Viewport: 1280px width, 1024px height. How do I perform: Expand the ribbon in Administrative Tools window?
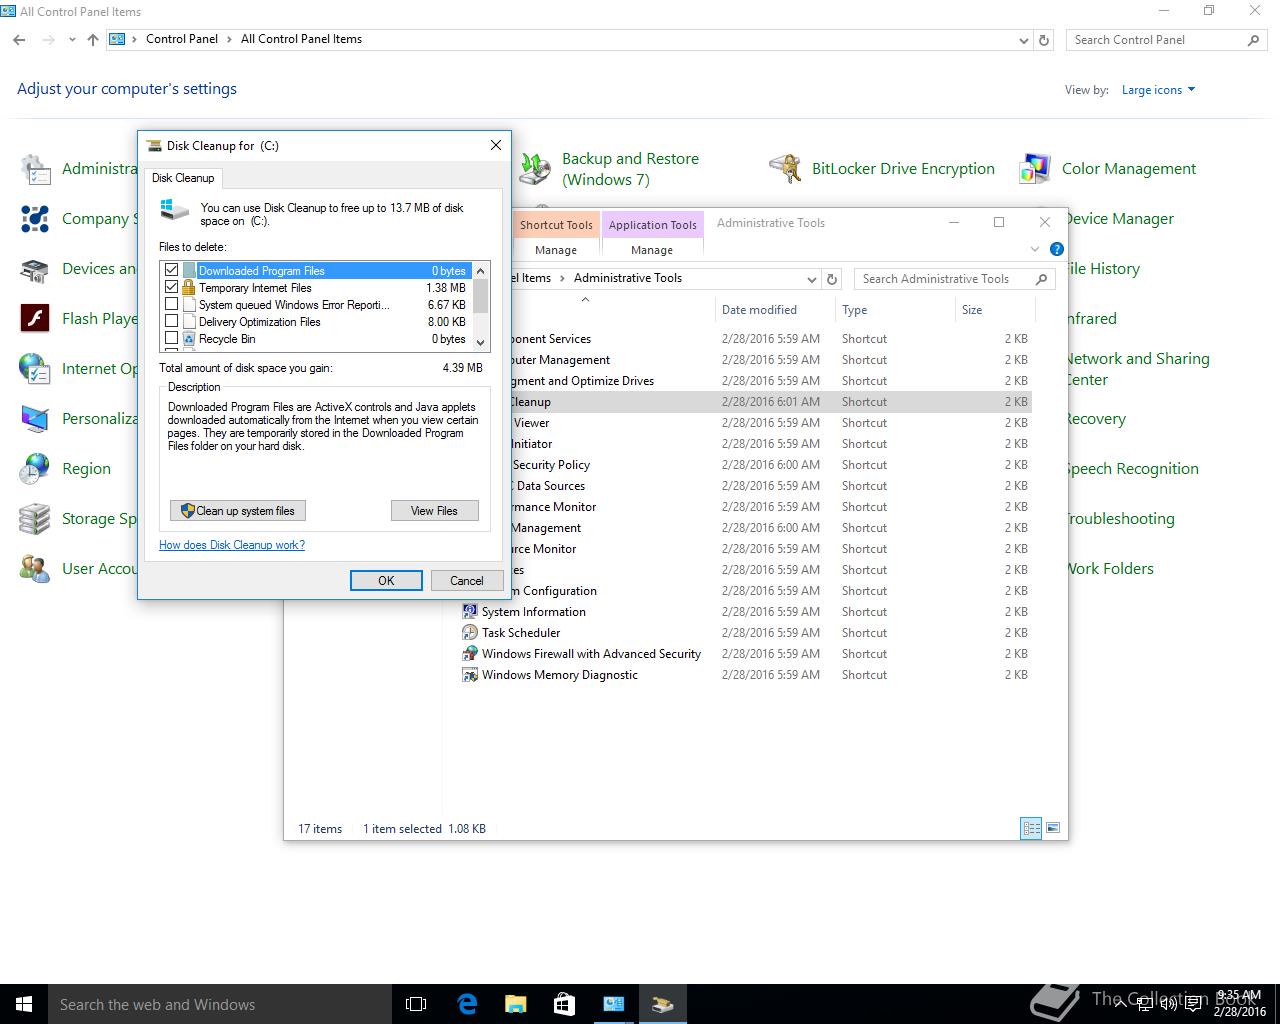pyautogui.click(x=1035, y=249)
